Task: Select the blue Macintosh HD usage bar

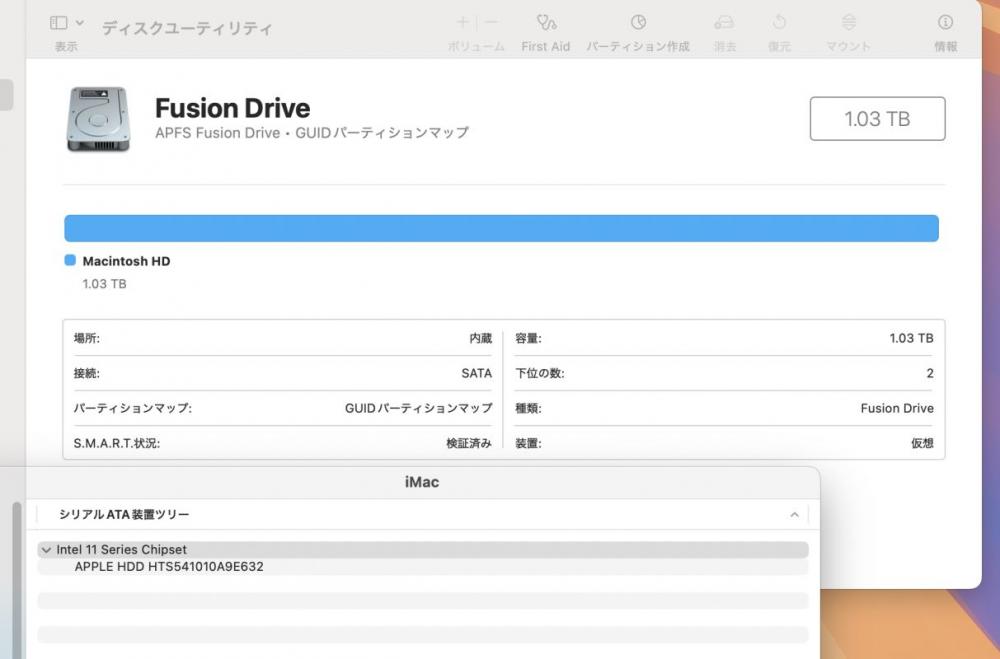Action: point(501,228)
